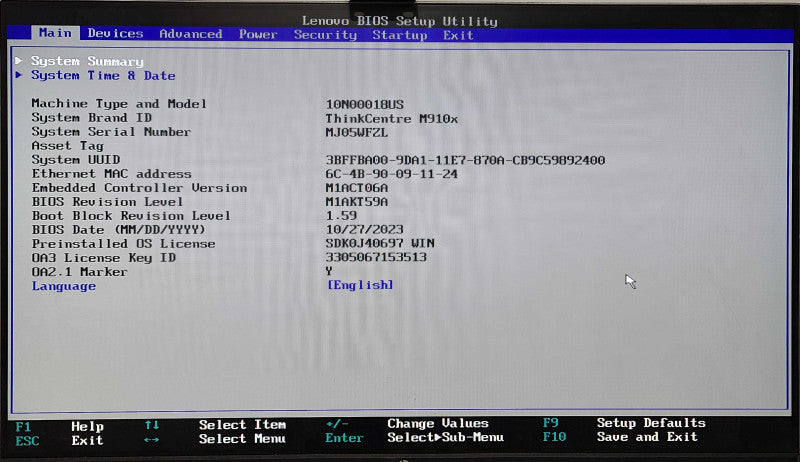The height and width of the screenshot is (462, 800).
Task: Click ThinkCentre M910x brand value
Action: (392, 119)
